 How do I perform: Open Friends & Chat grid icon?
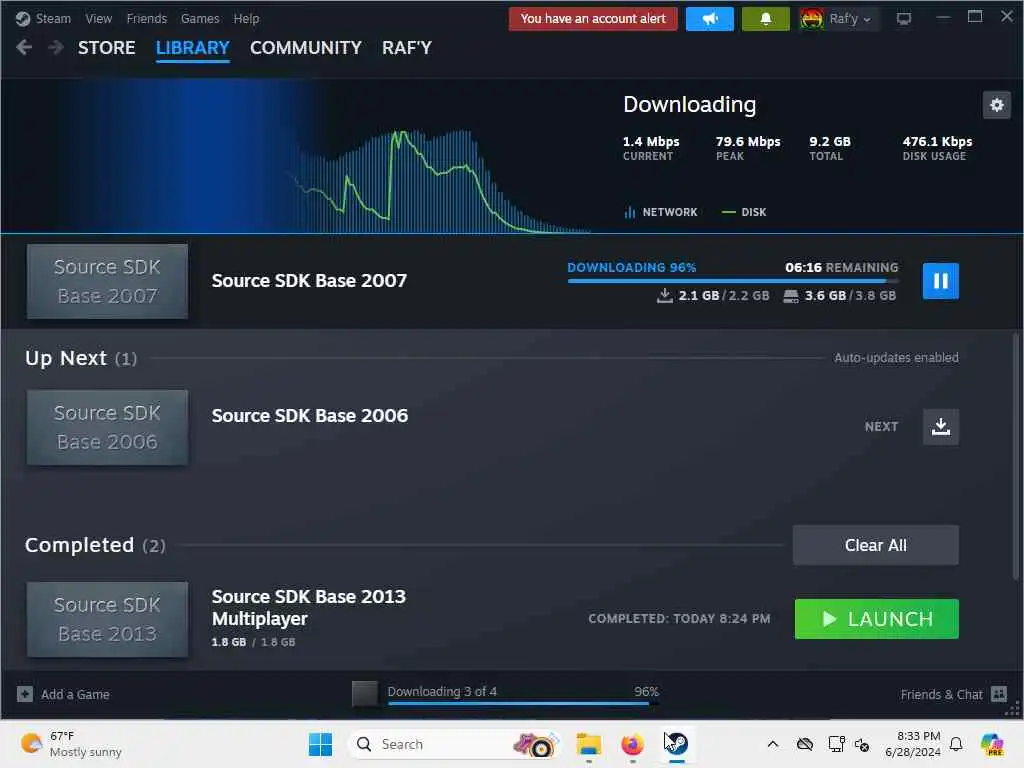click(x=999, y=694)
